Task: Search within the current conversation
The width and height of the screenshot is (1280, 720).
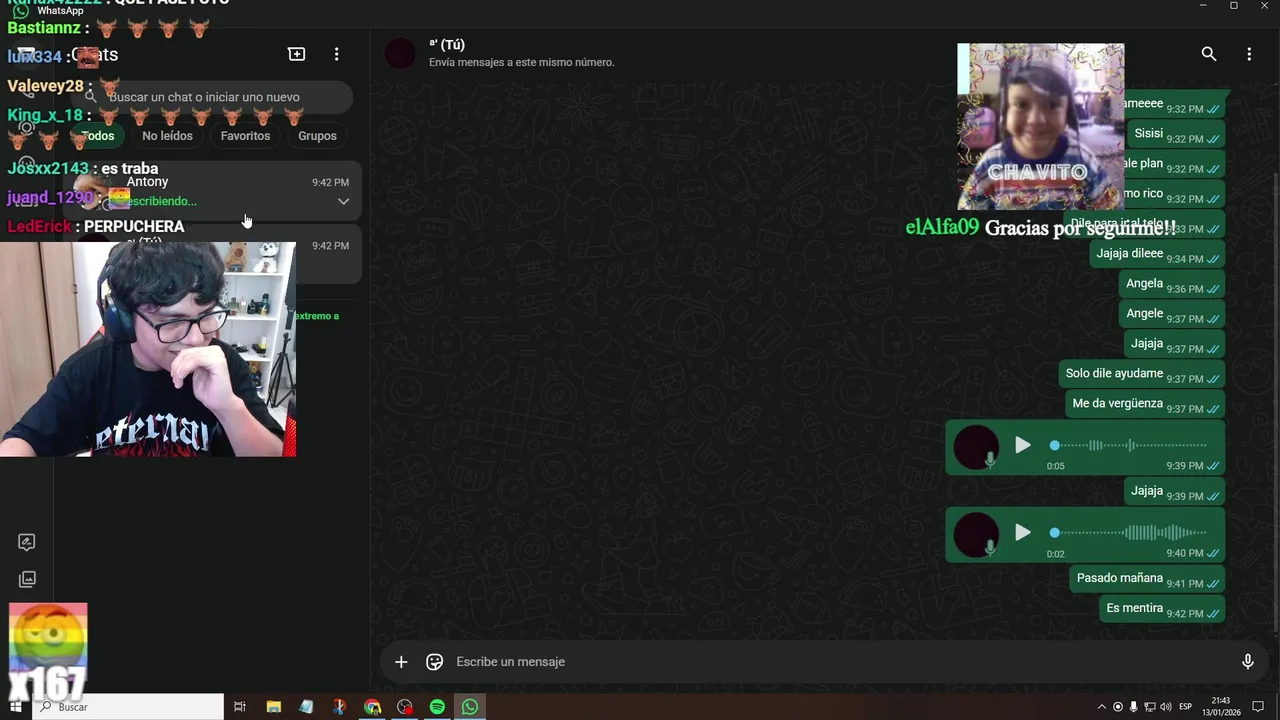Action: pos(1209,54)
